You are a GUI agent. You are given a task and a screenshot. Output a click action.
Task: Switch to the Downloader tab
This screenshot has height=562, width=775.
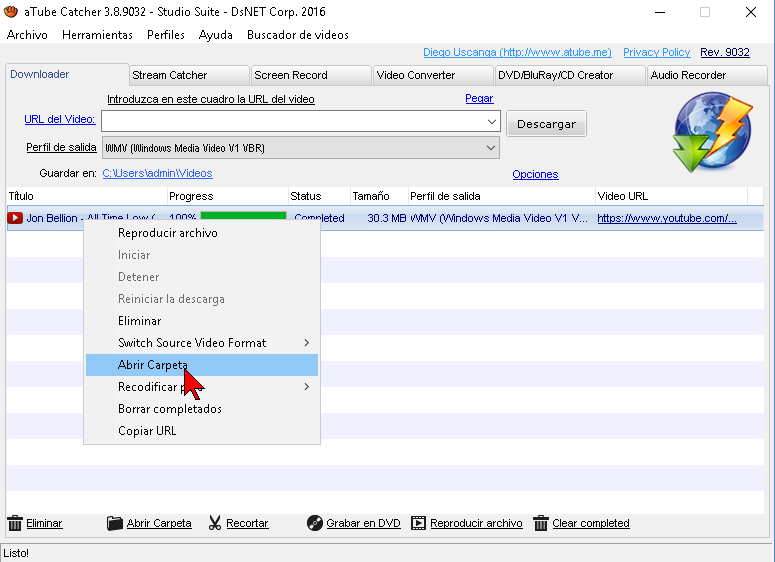pyautogui.click(x=67, y=74)
